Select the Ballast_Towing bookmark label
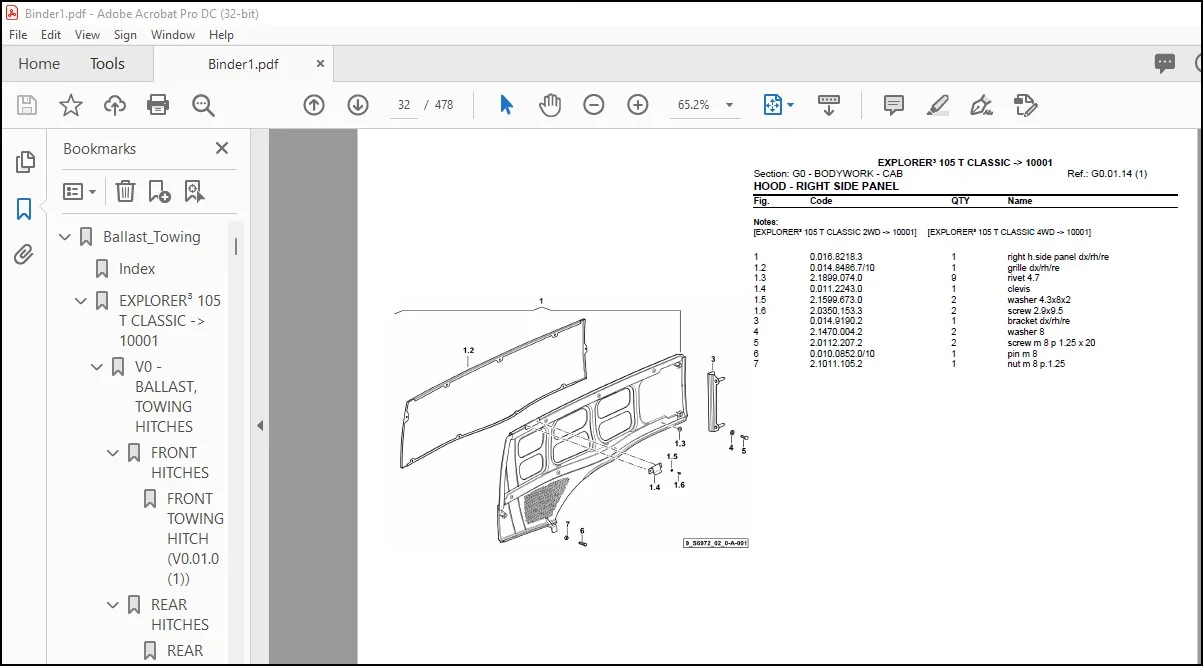This screenshot has width=1203, height=666. click(x=152, y=237)
